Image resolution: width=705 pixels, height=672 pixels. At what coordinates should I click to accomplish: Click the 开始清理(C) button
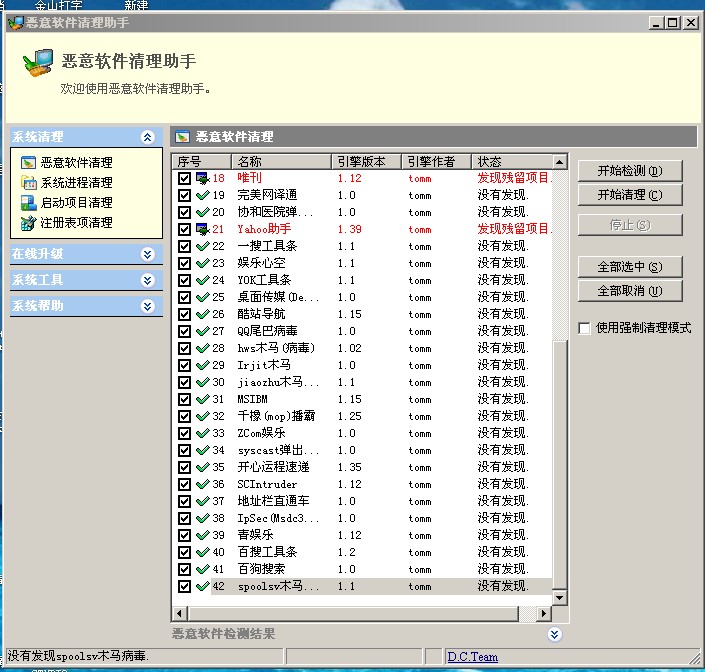(630, 195)
